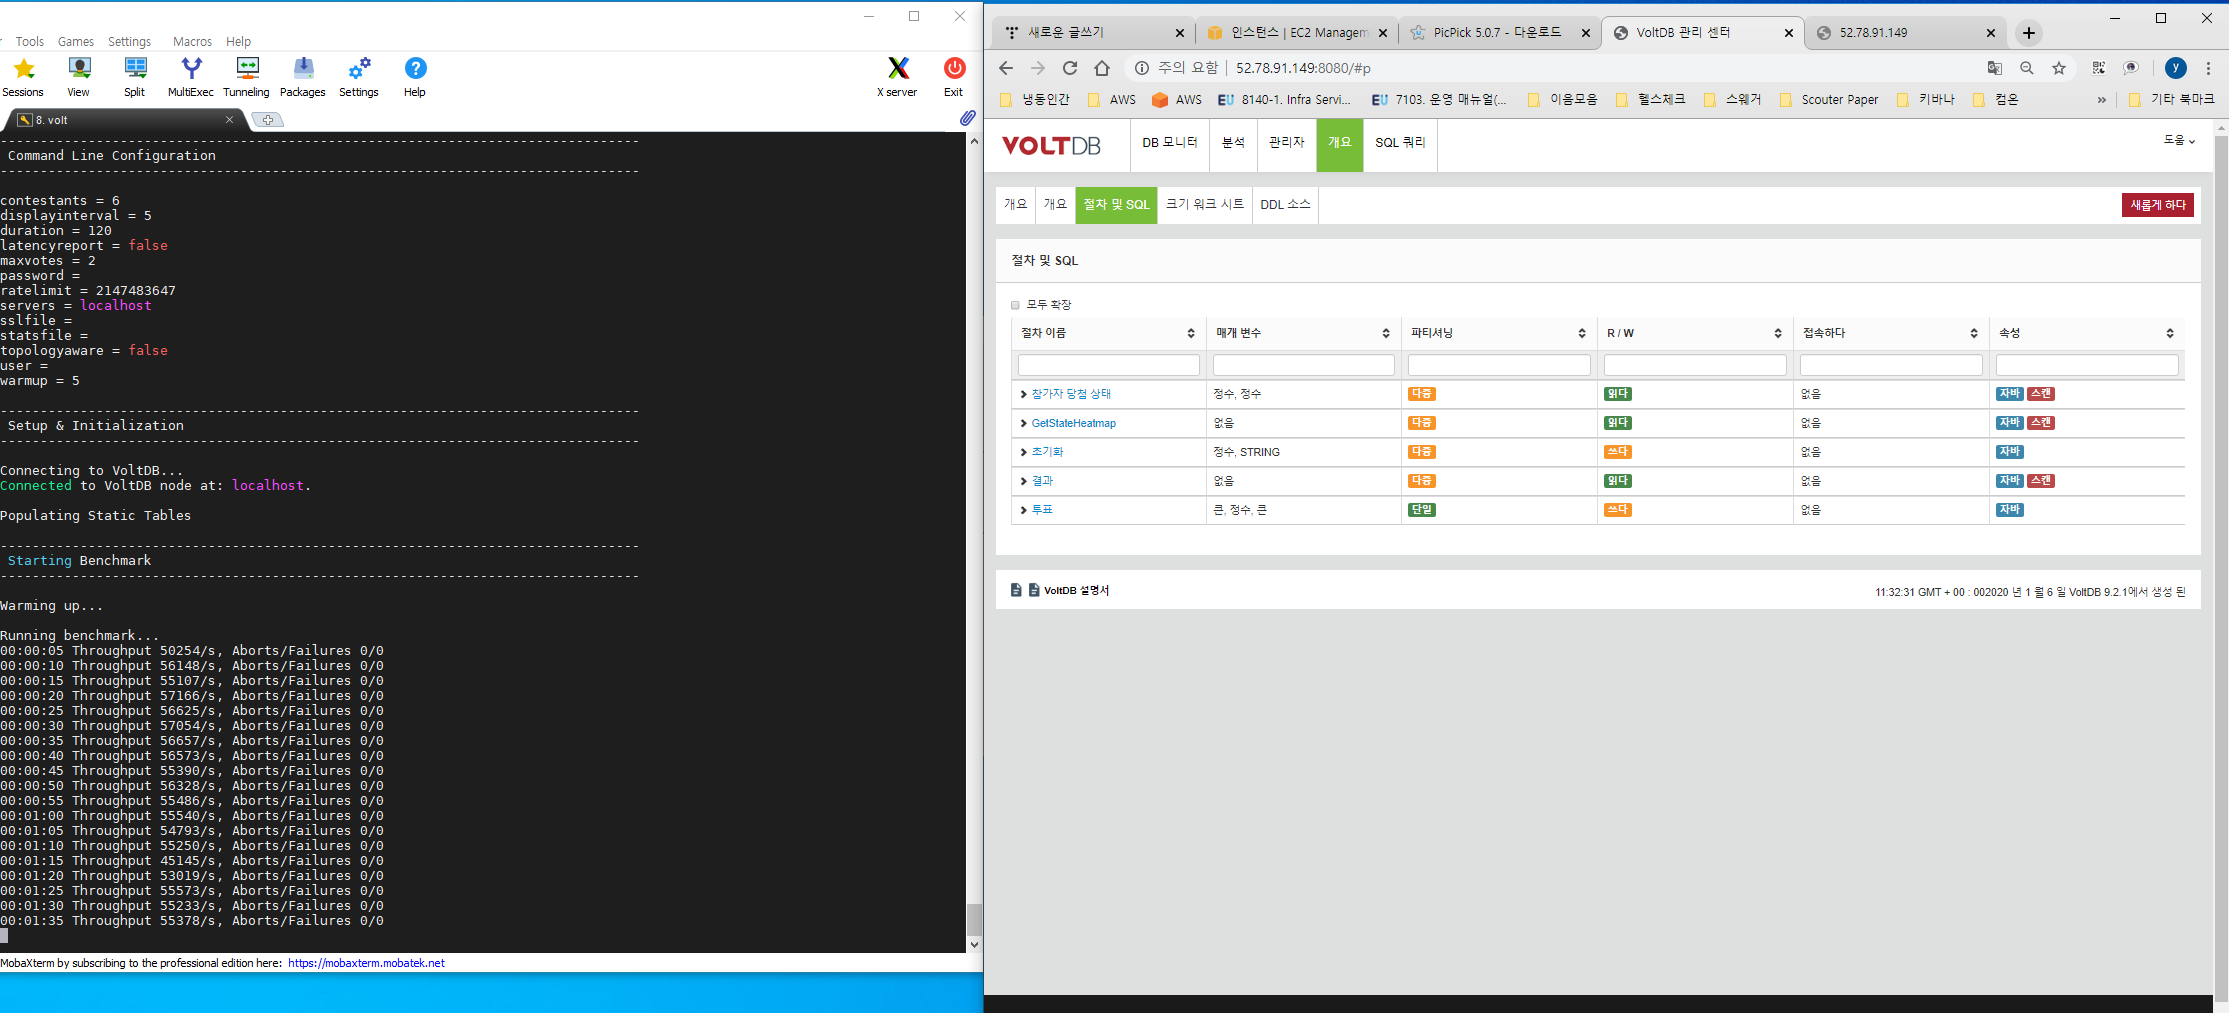Click the VoltDB logo

pyautogui.click(x=1051, y=146)
